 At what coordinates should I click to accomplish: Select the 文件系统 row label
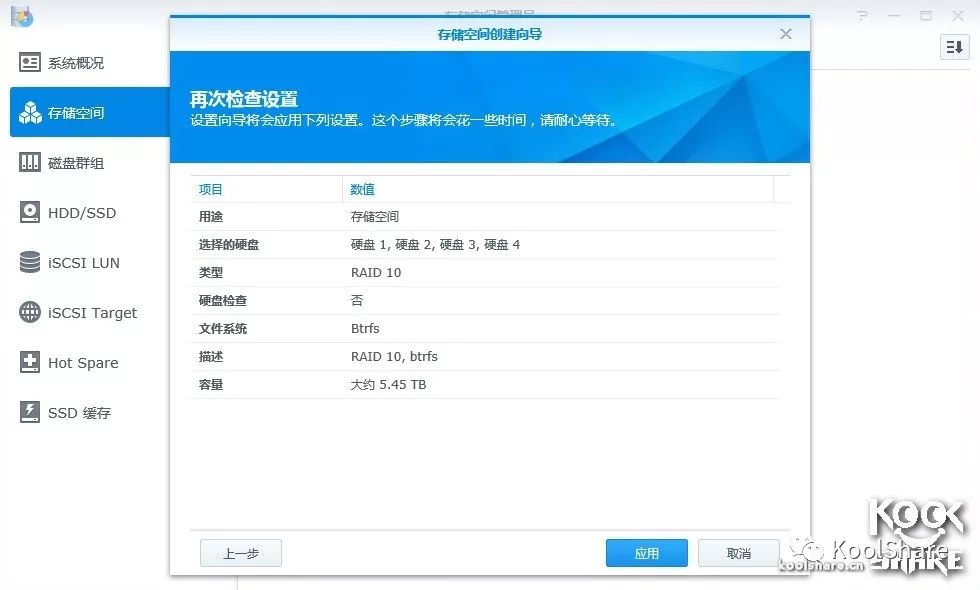(x=222, y=329)
